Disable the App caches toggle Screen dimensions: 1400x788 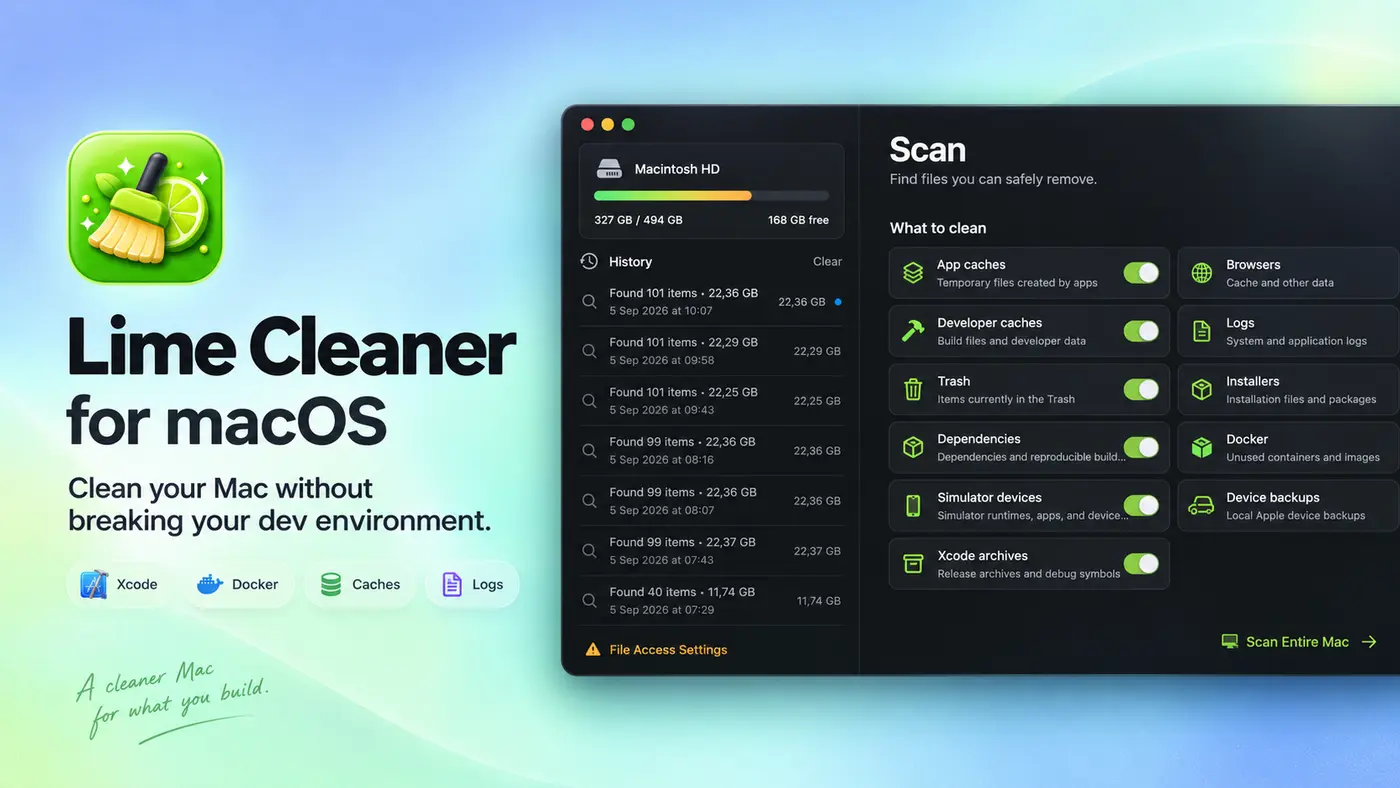(1141, 273)
